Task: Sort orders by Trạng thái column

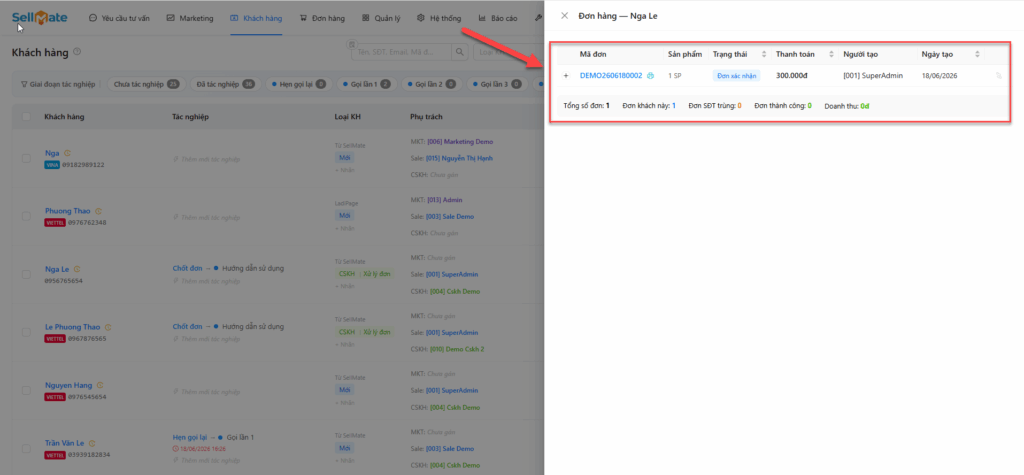Action: (x=764, y=54)
